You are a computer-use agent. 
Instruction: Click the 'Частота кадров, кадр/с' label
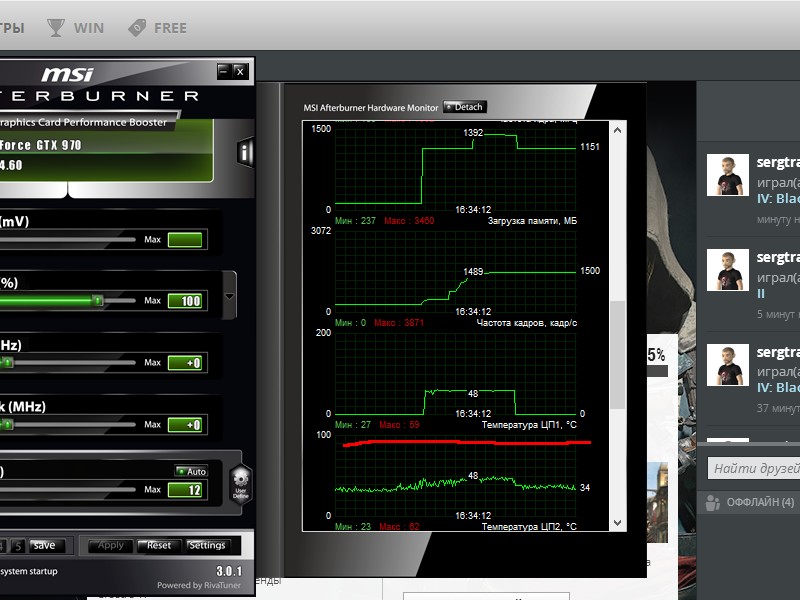(x=527, y=322)
